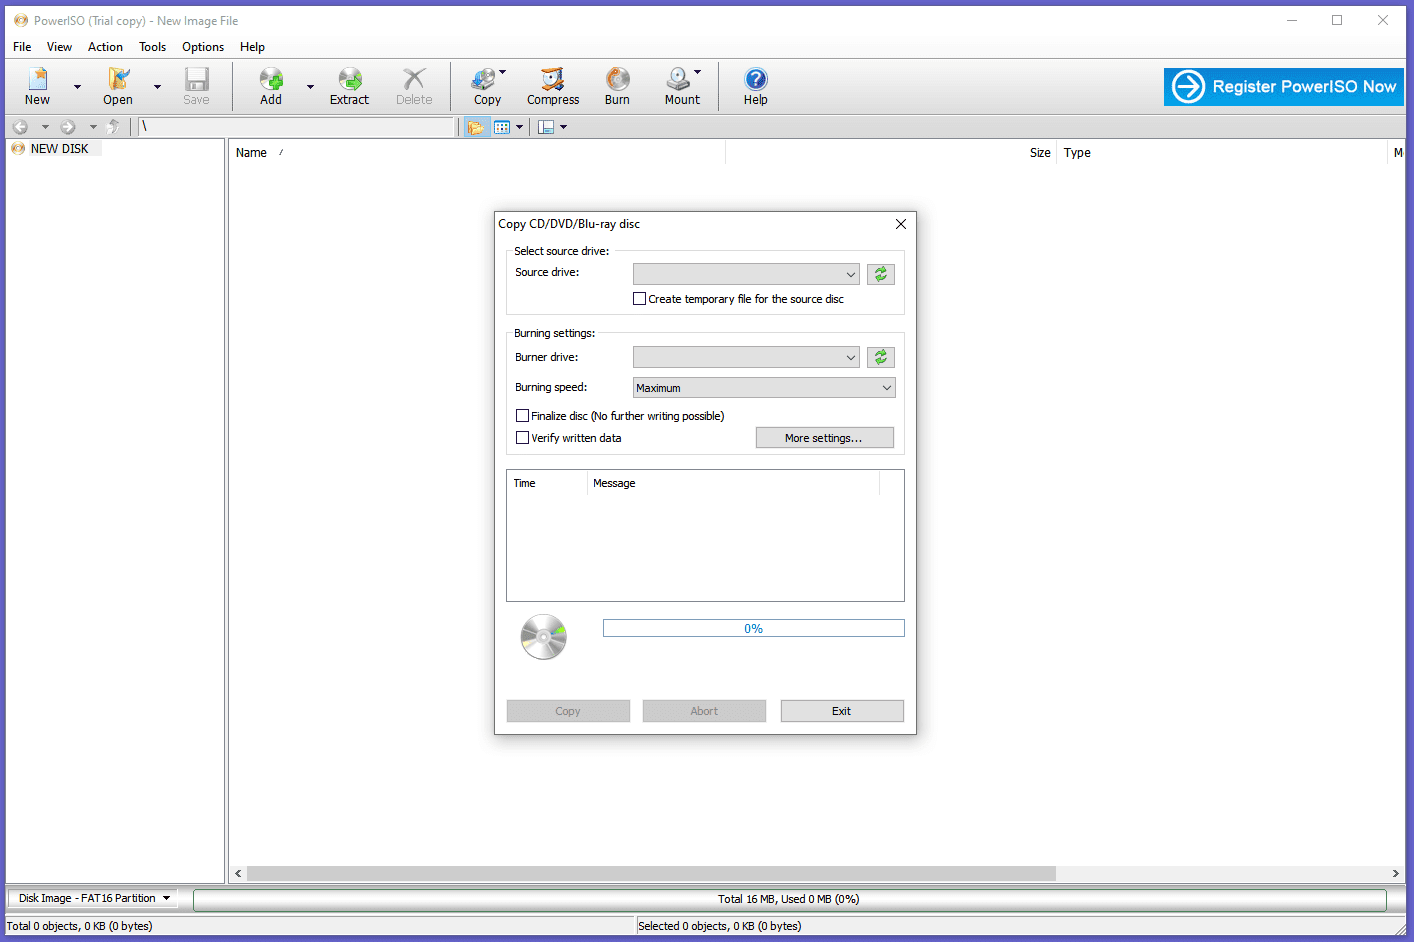The height and width of the screenshot is (942, 1414).
Task: Open forward navigation history dropdown
Action: point(93,127)
